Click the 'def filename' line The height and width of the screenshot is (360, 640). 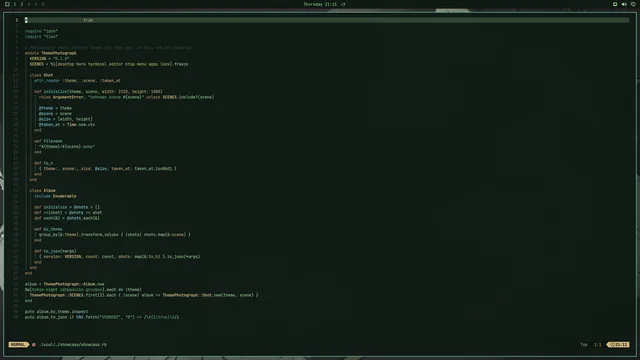pos(48,141)
